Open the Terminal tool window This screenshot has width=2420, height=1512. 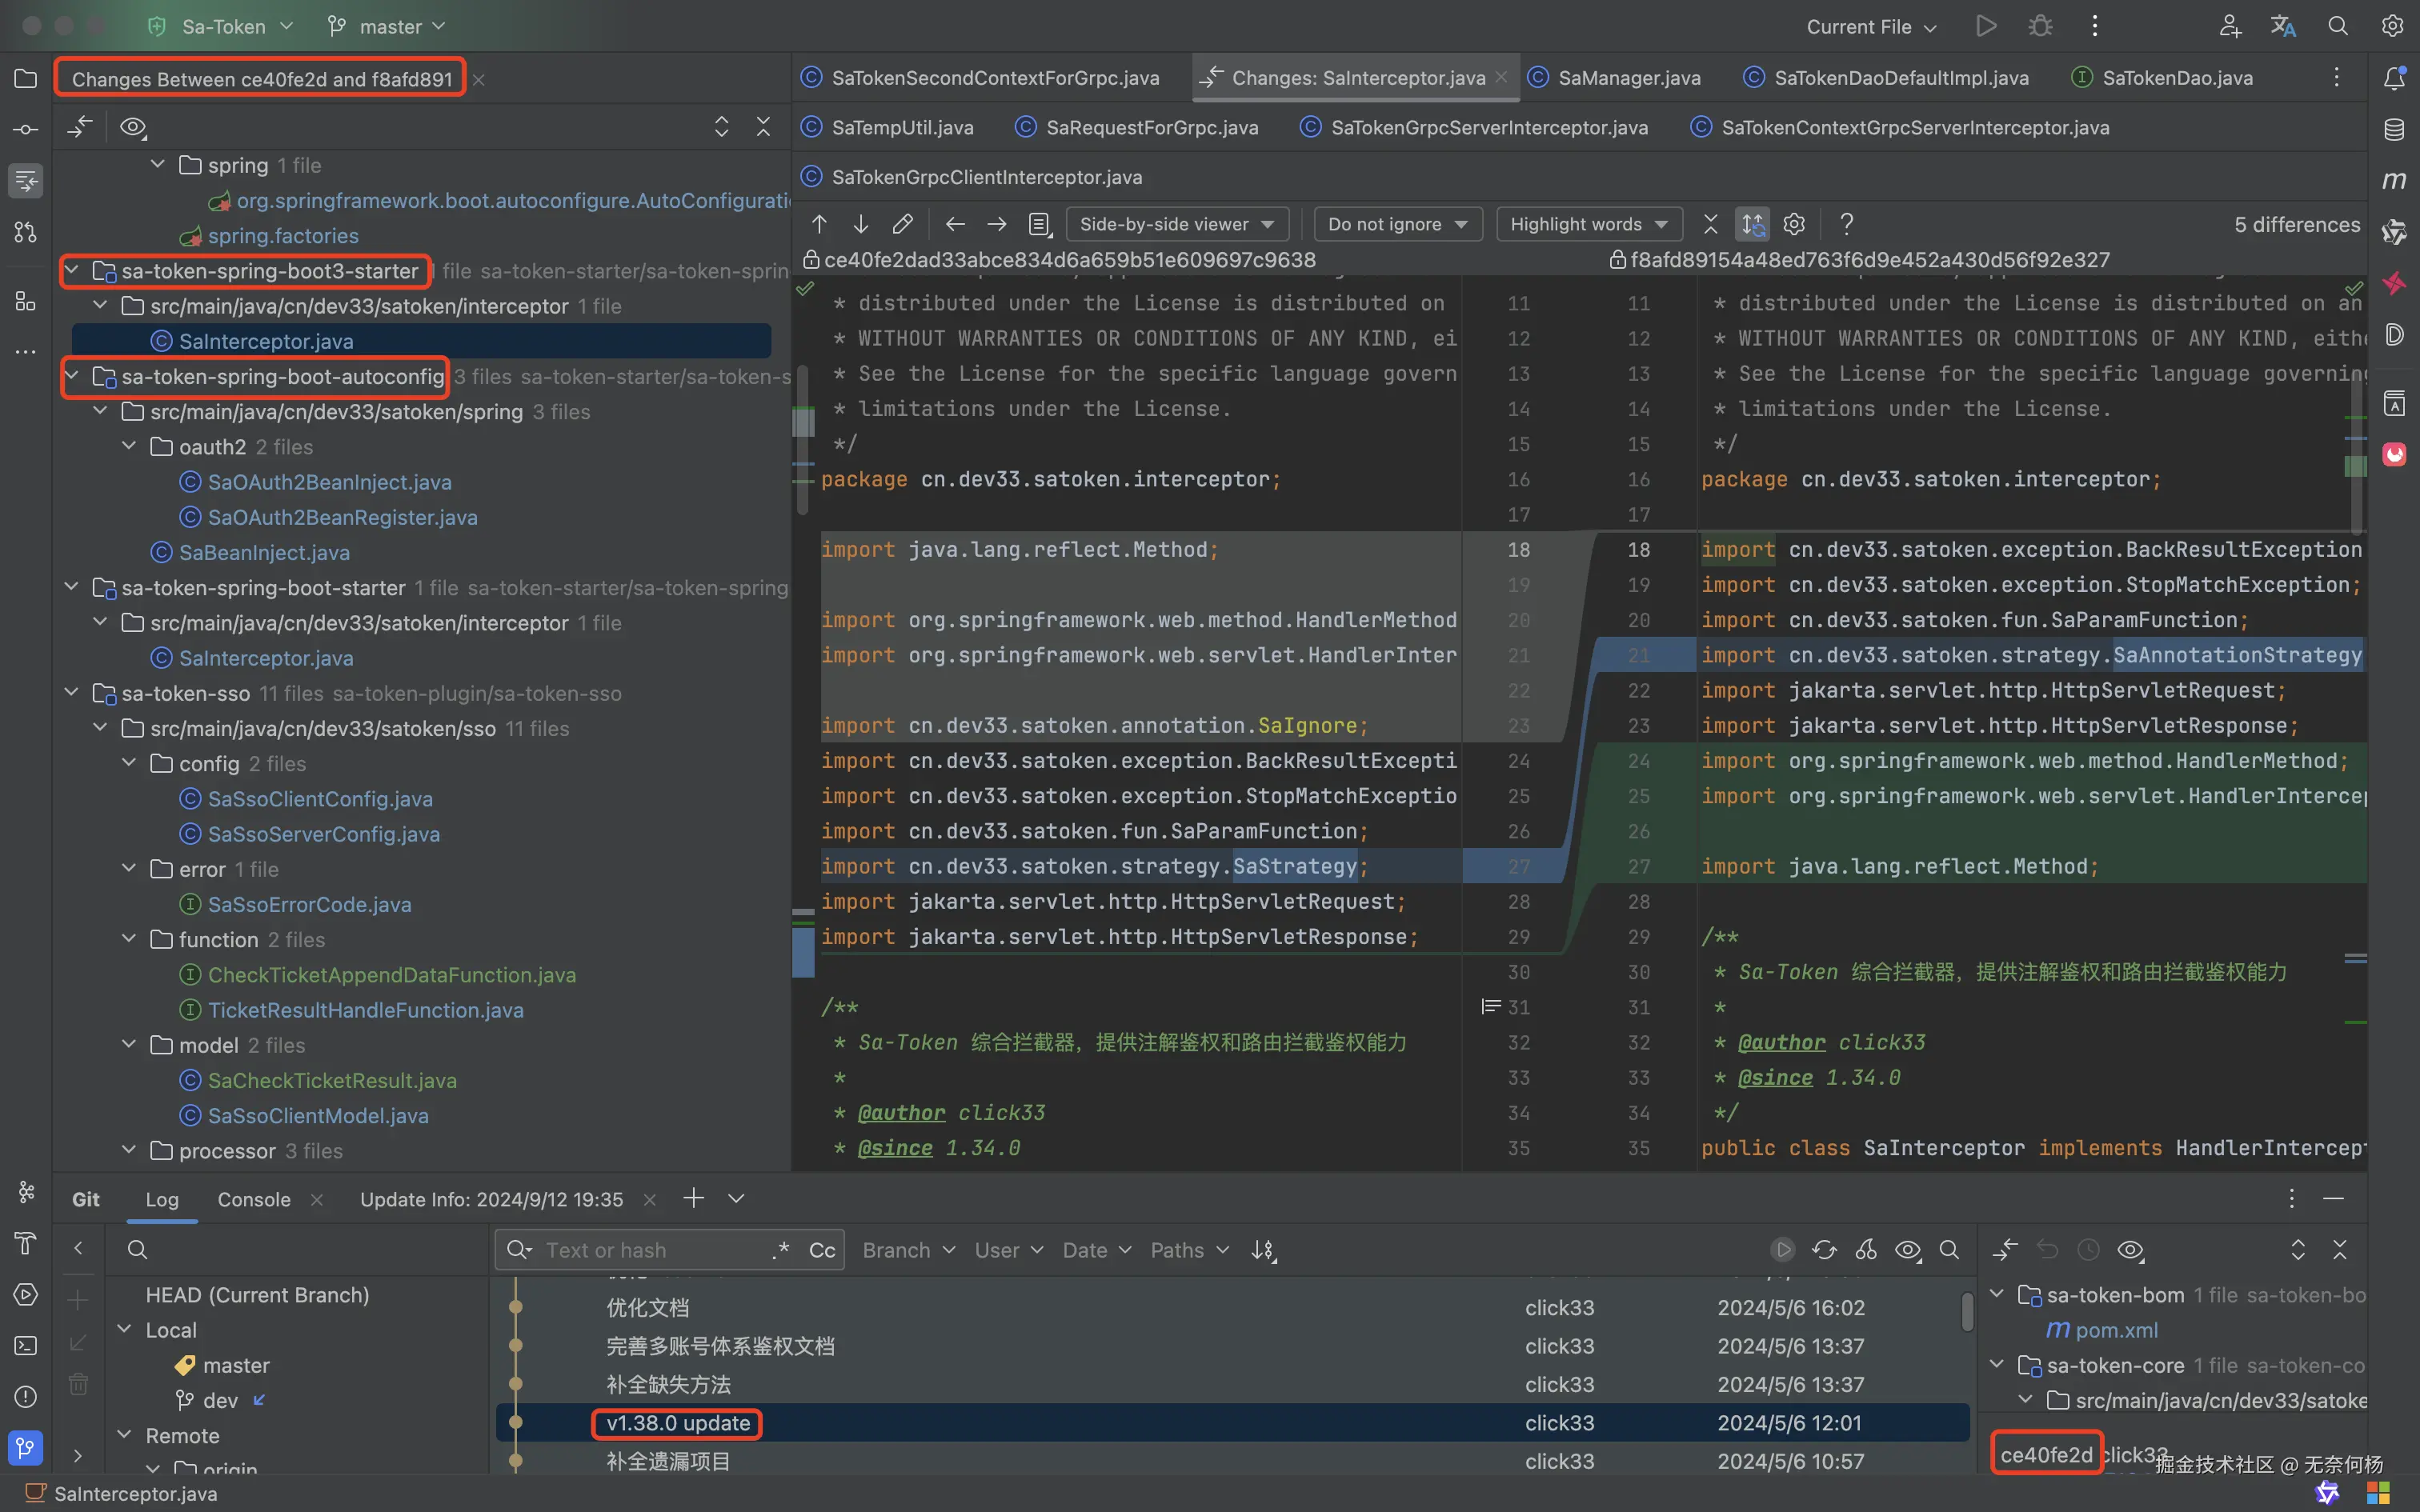click(25, 1345)
